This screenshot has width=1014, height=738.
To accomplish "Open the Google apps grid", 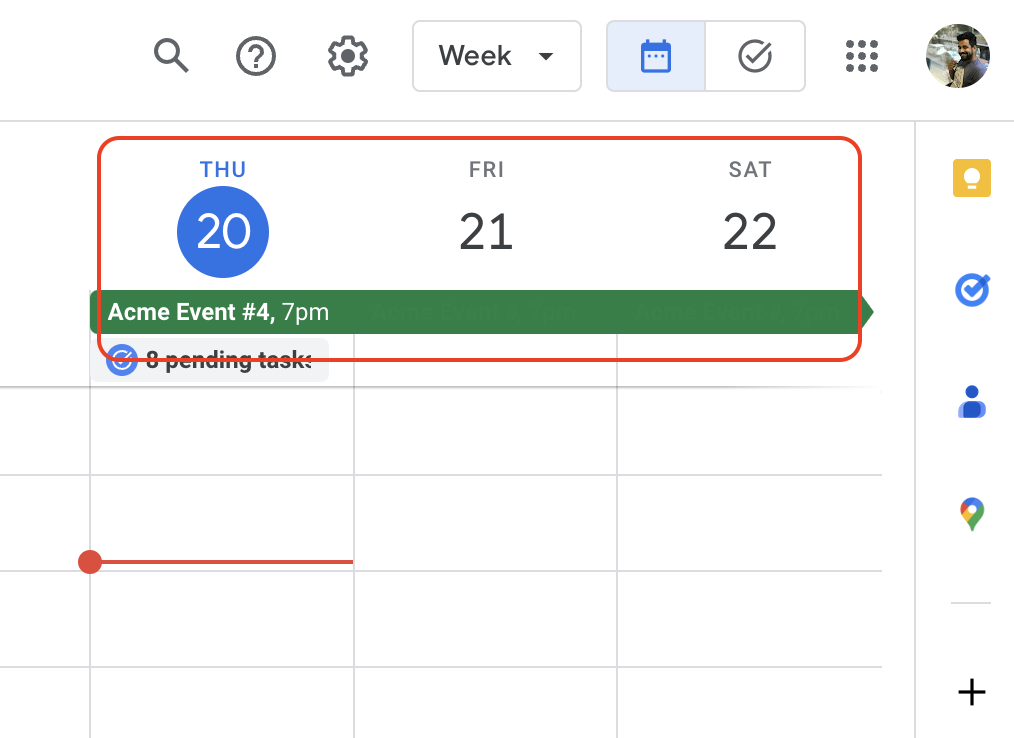I will 861,56.
